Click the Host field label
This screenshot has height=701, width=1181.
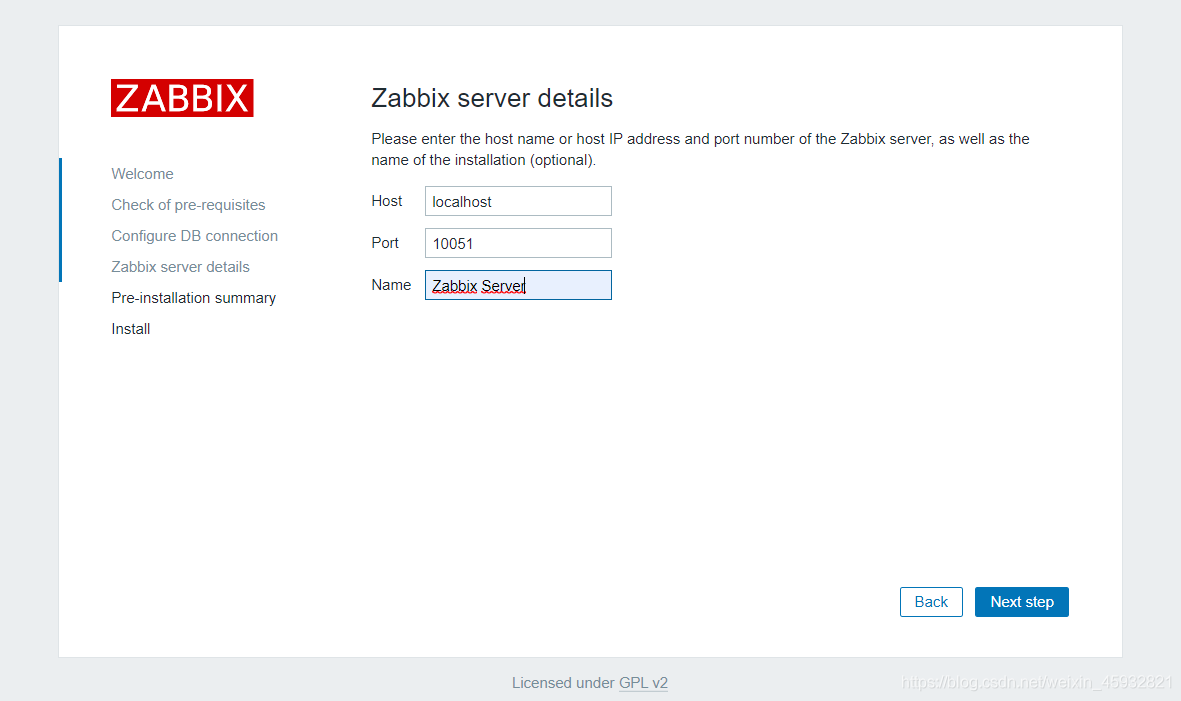tap(386, 201)
